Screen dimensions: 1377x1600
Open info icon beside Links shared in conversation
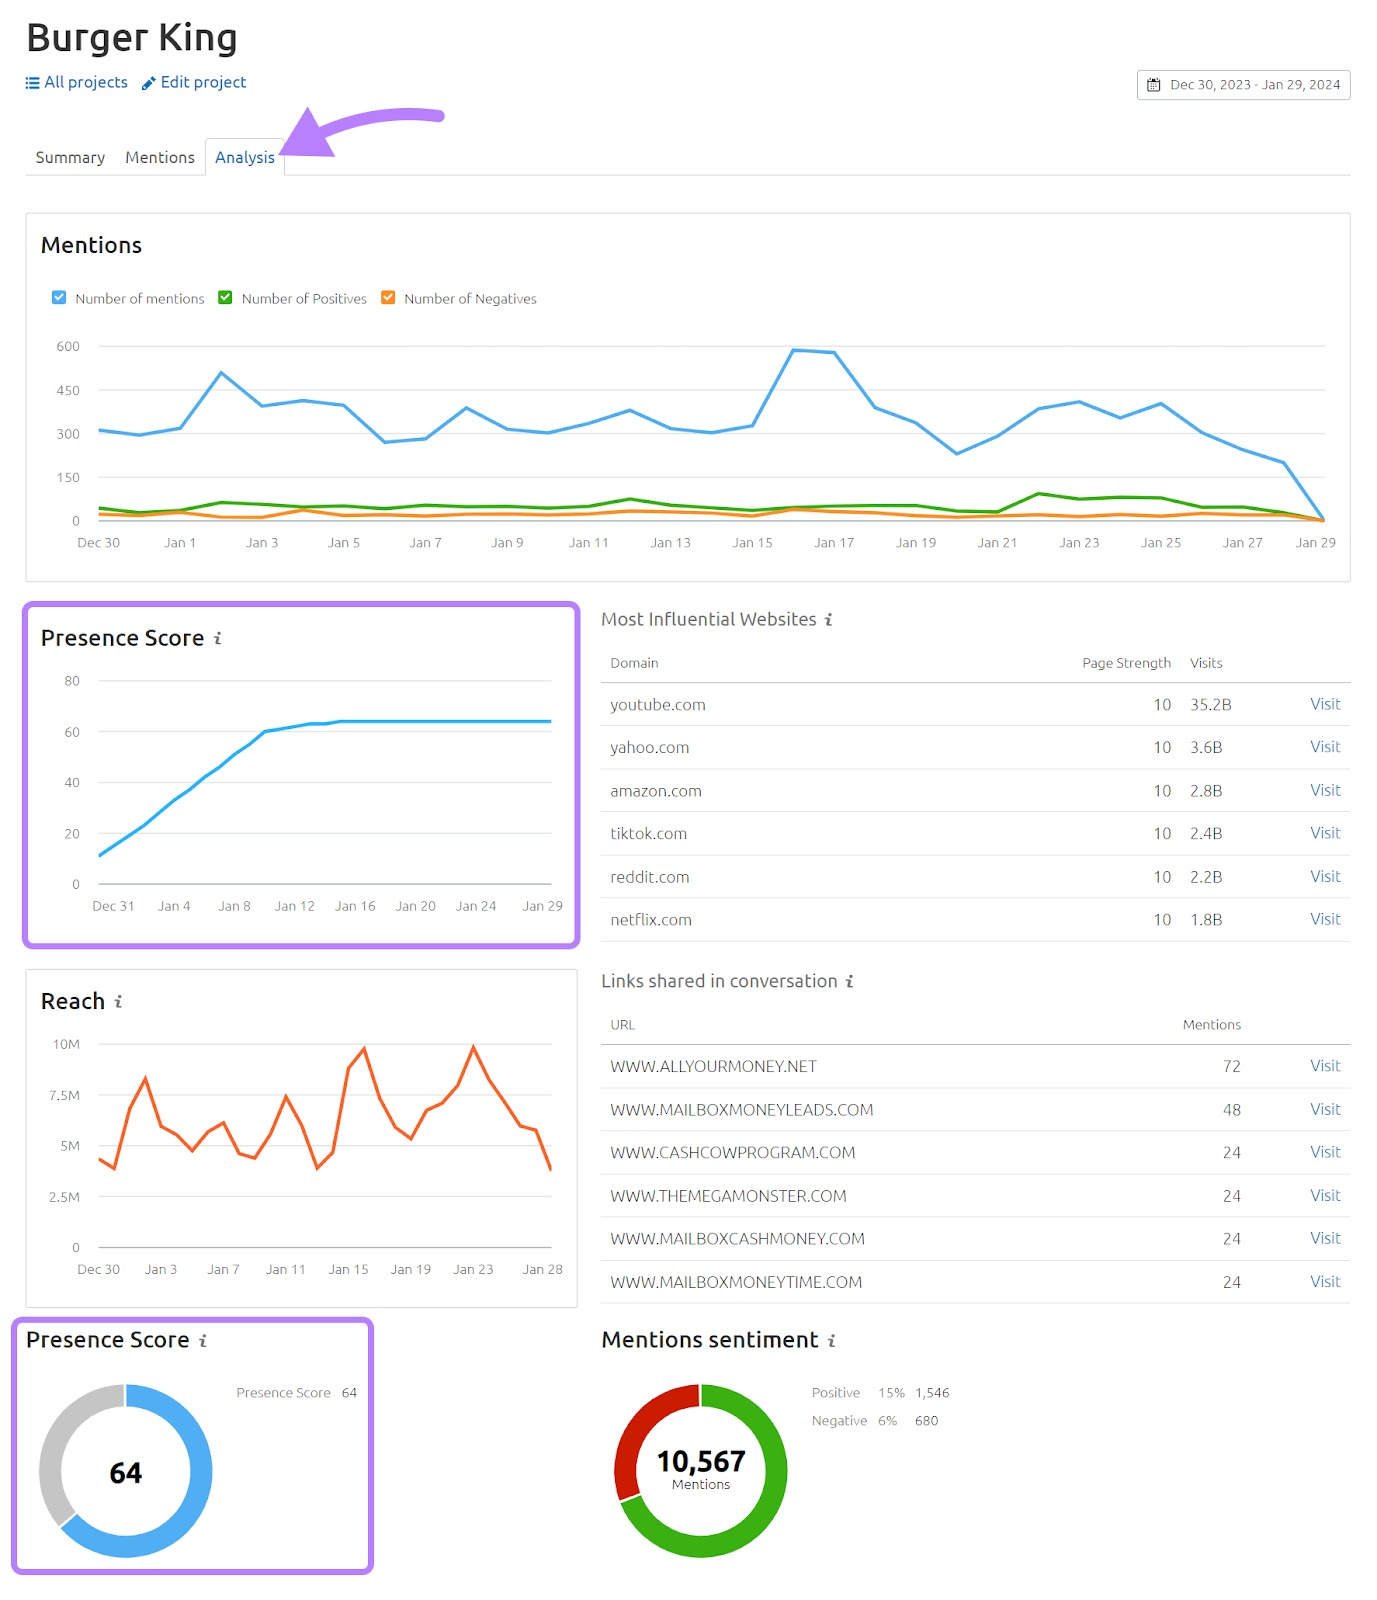[x=849, y=982]
